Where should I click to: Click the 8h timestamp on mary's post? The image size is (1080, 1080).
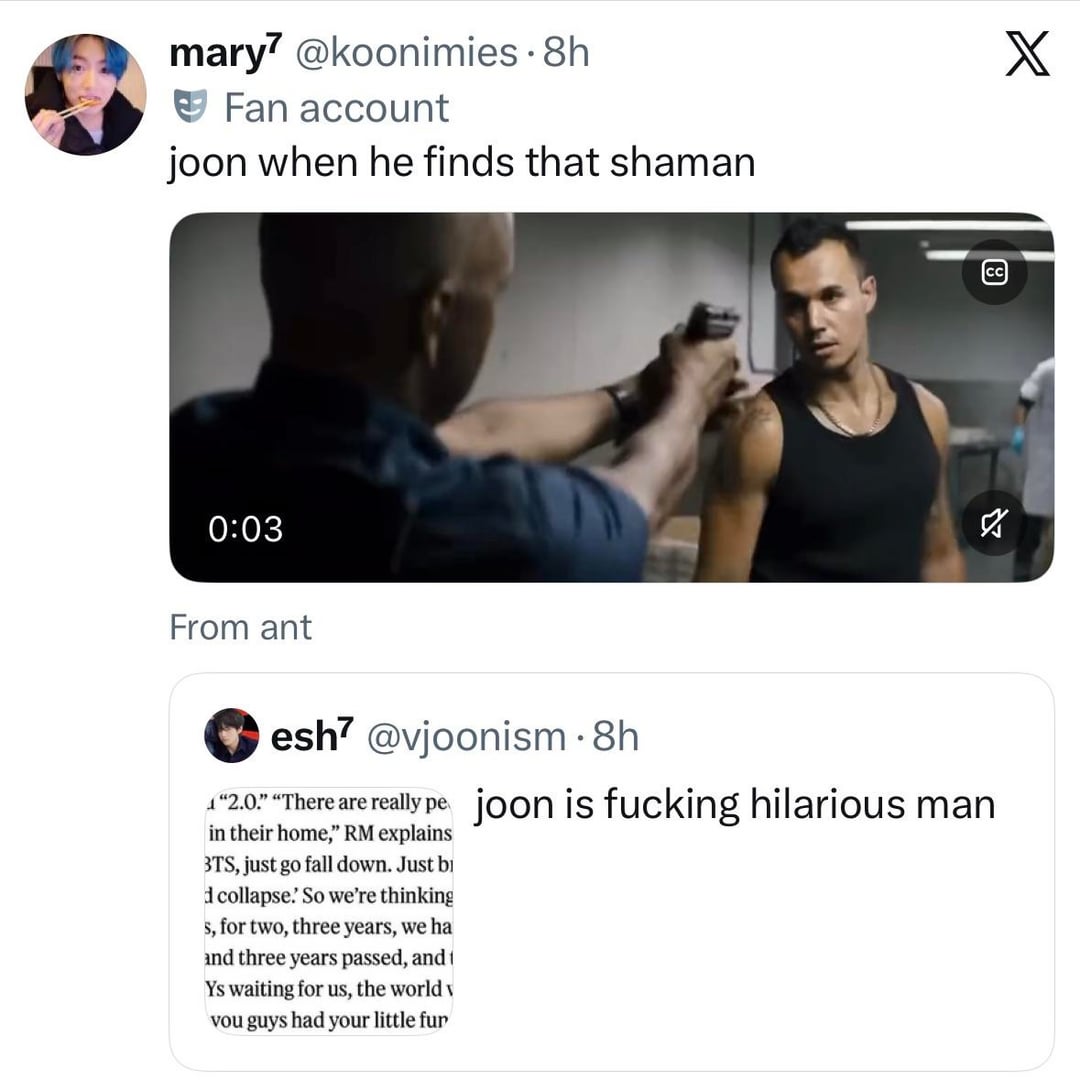(x=566, y=53)
